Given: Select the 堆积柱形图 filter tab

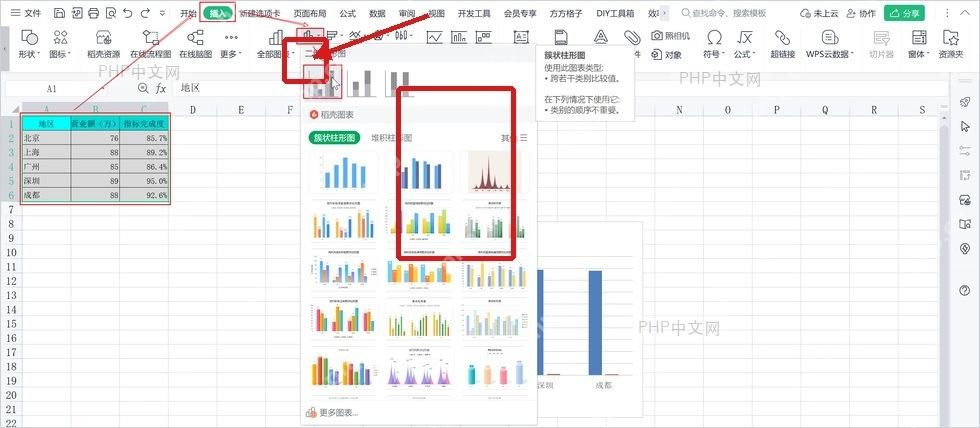Looking at the screenshot, I should (392, 137).
